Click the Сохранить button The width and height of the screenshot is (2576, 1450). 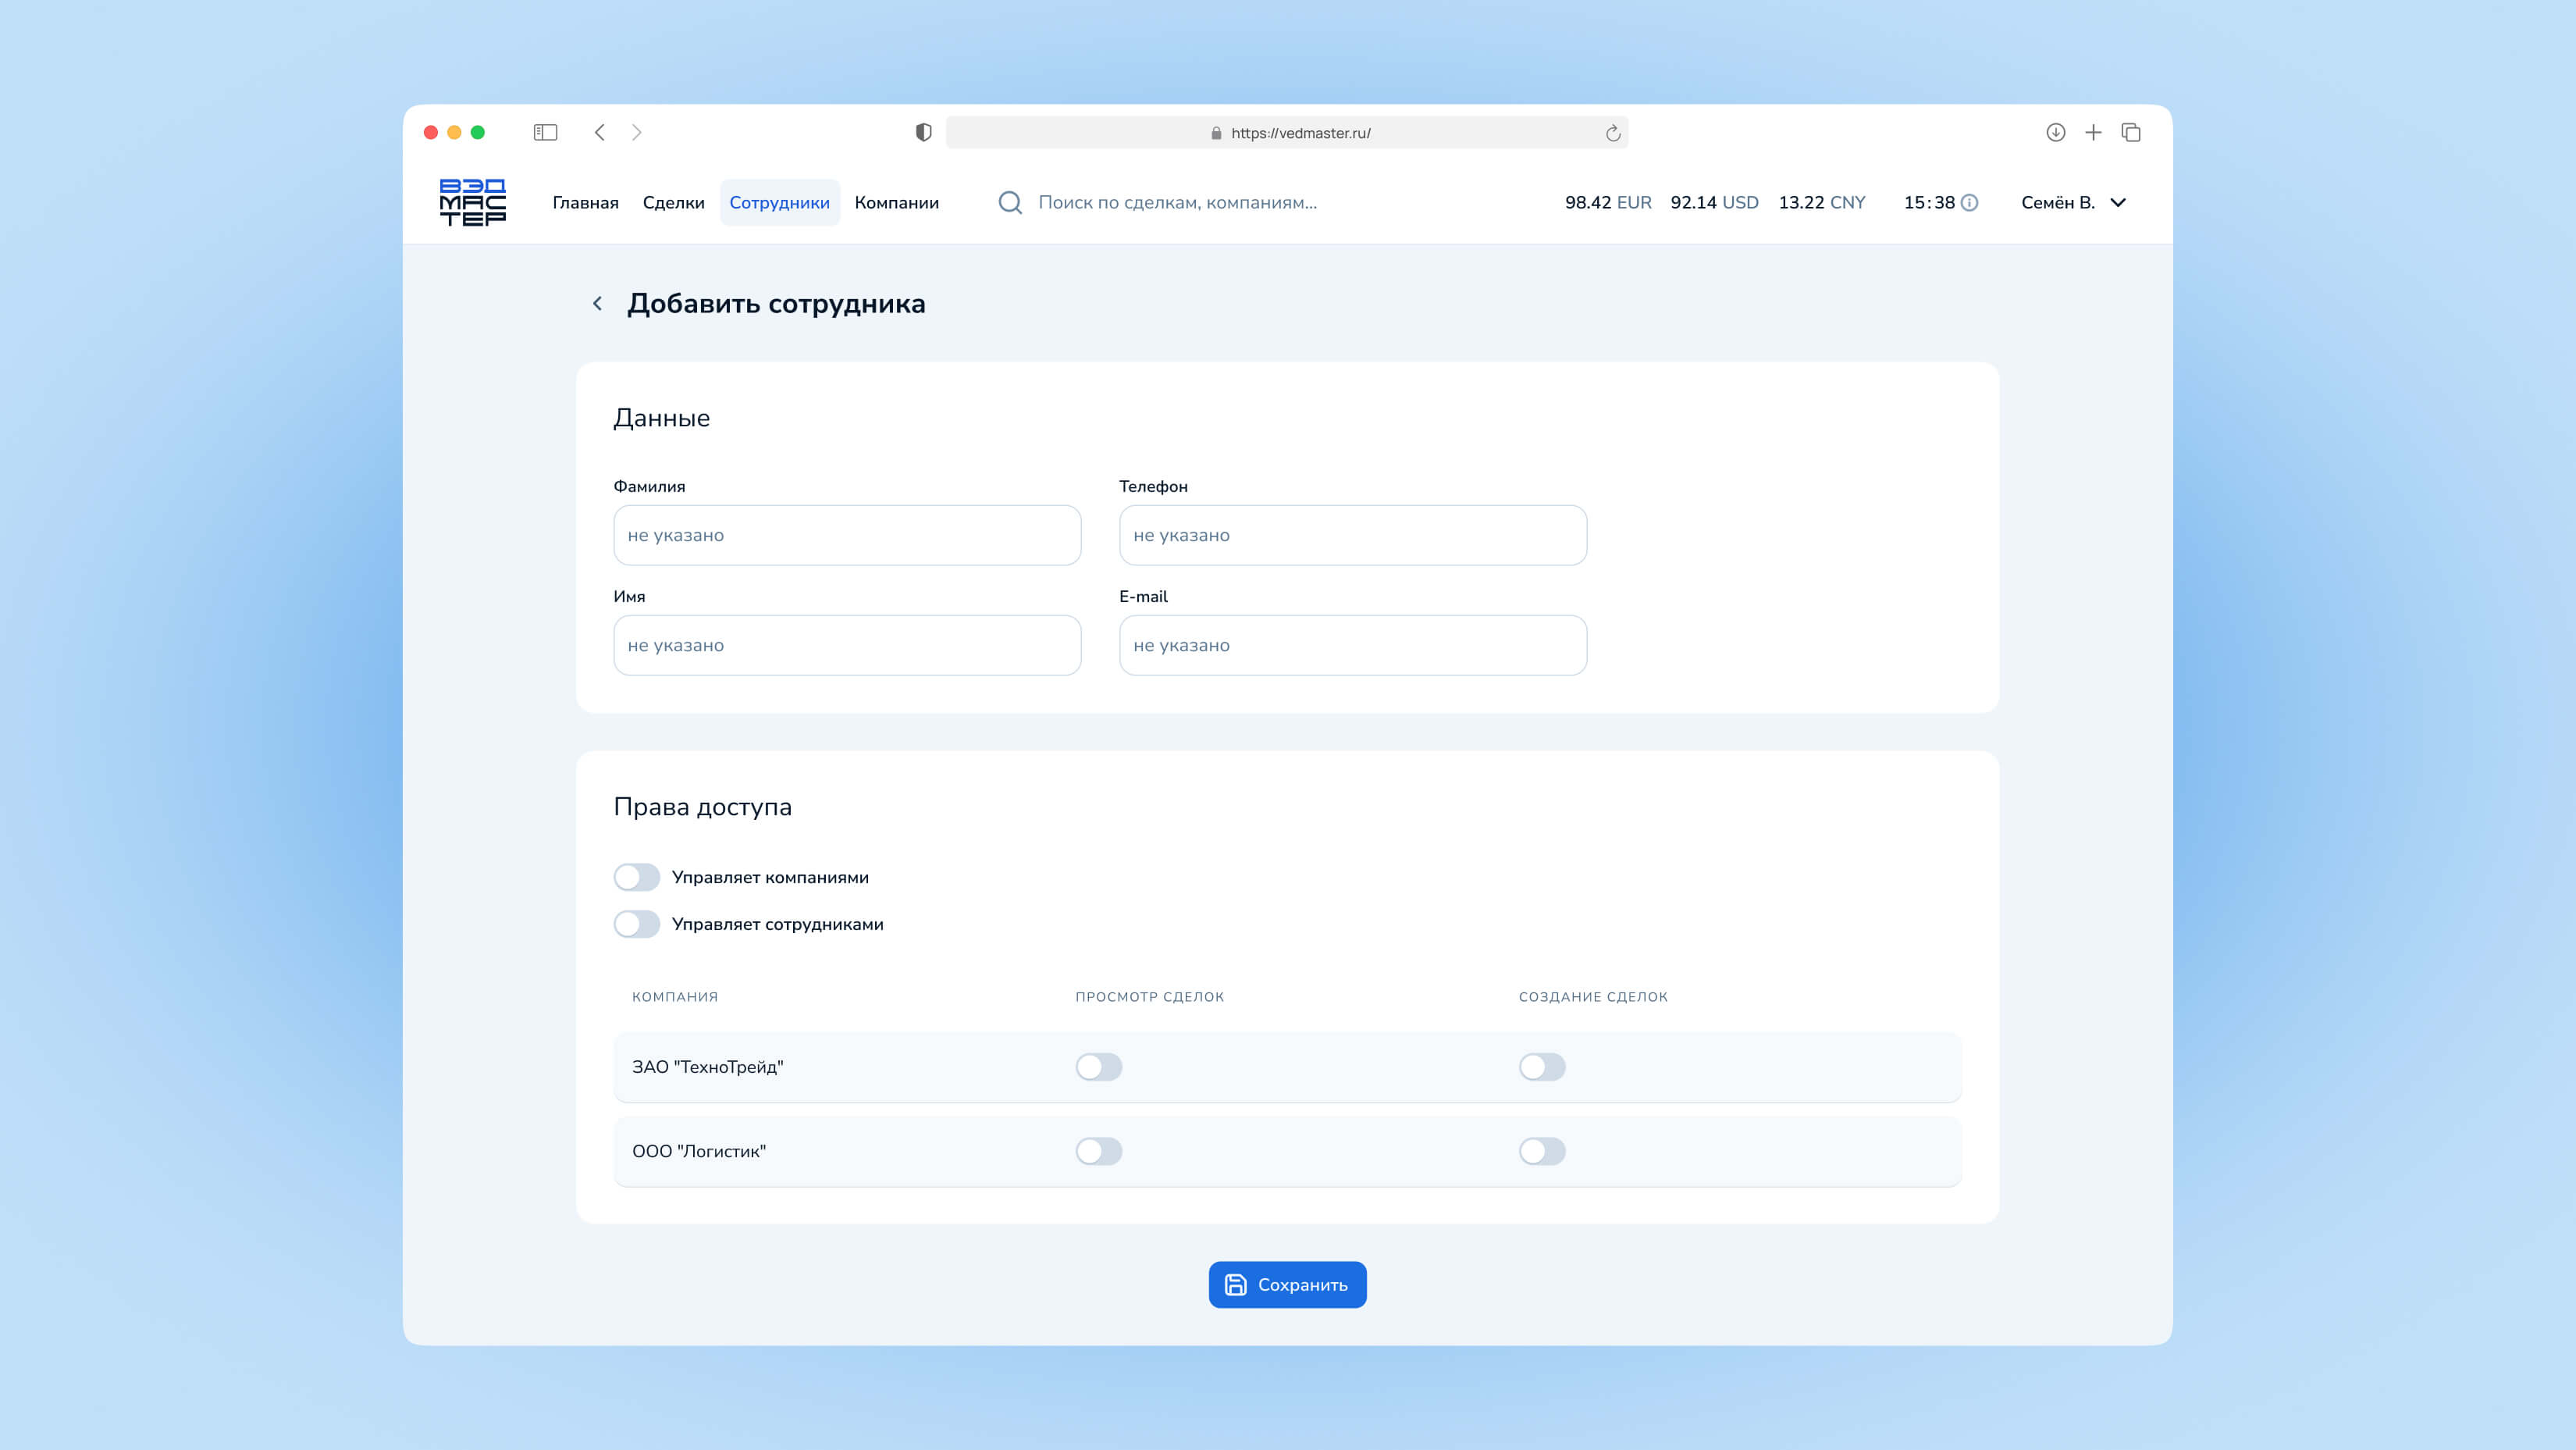[1287, 1285]
